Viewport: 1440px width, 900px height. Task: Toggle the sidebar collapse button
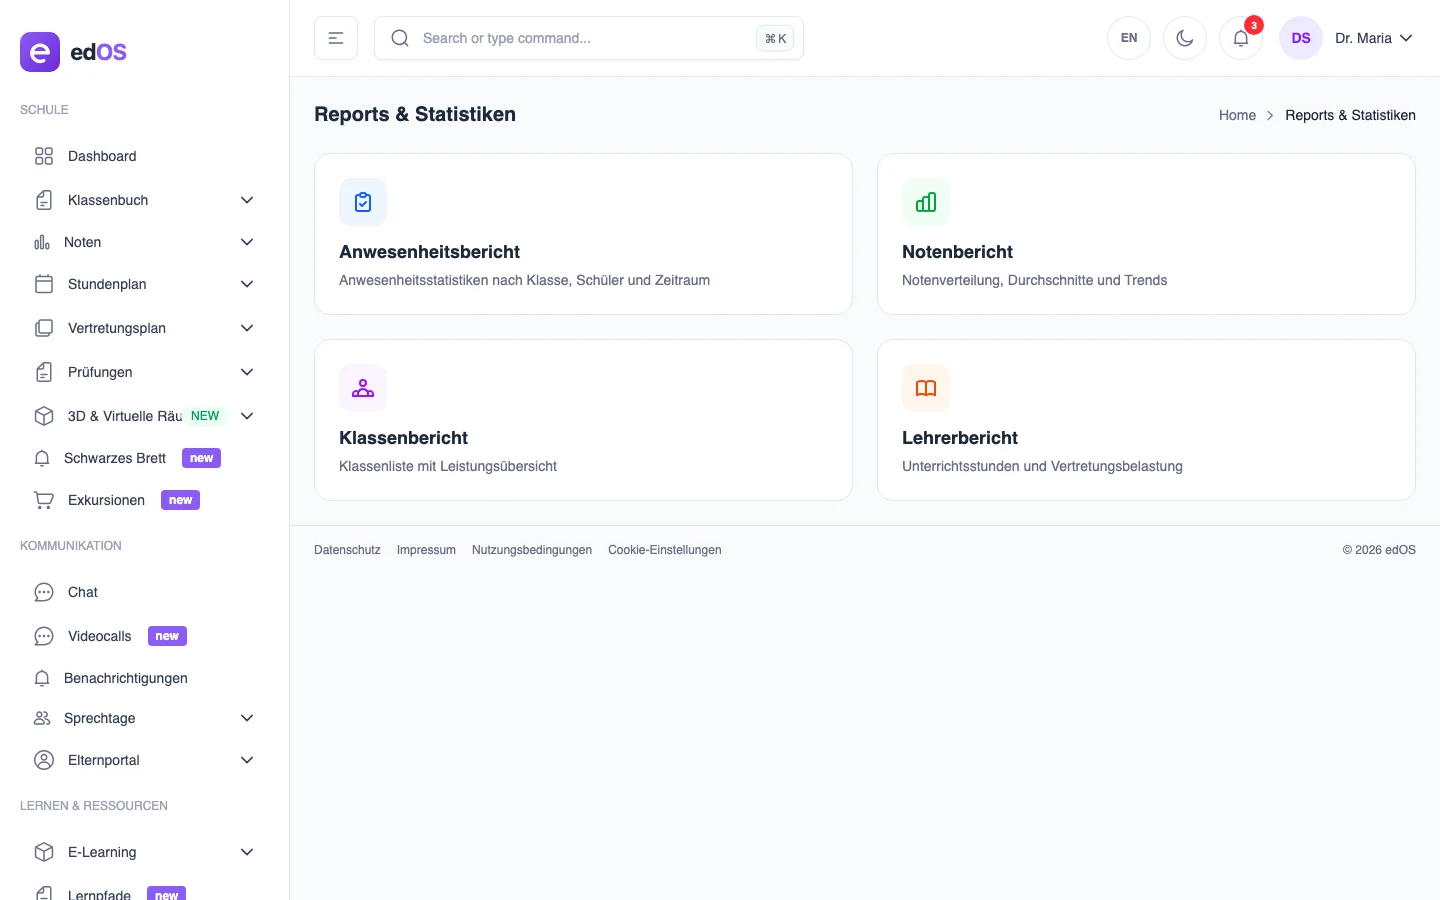coord(336,38)
